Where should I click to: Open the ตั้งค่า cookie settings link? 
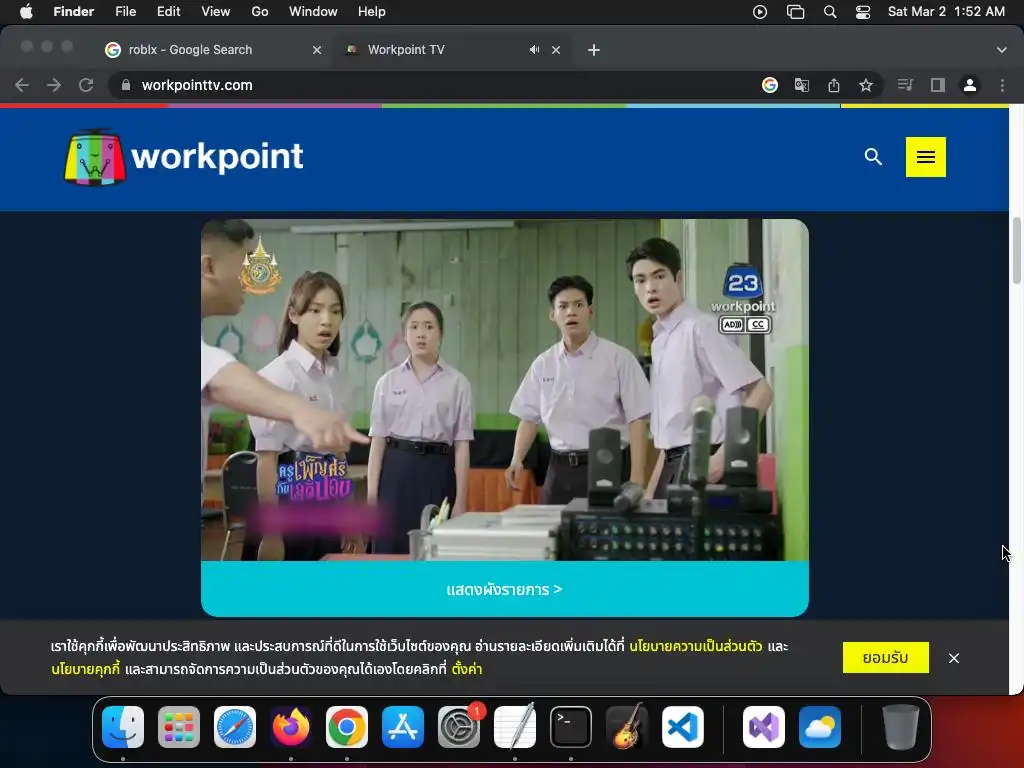(467, 669)
